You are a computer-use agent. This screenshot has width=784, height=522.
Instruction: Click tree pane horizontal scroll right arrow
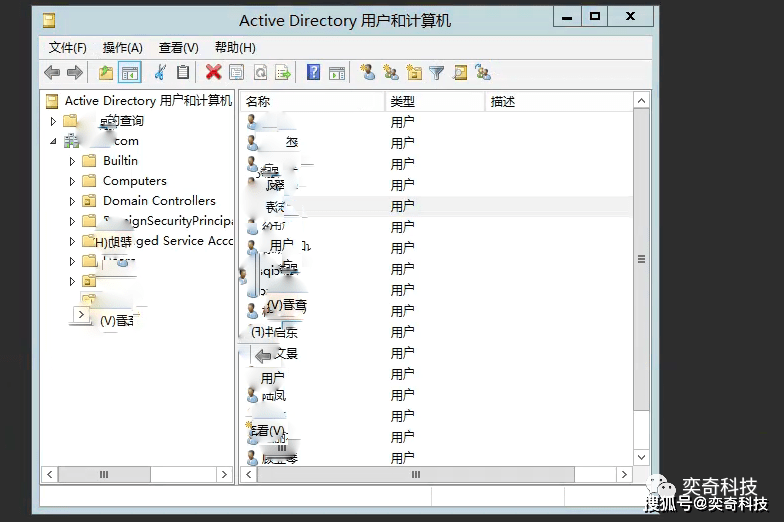[224, 474]
